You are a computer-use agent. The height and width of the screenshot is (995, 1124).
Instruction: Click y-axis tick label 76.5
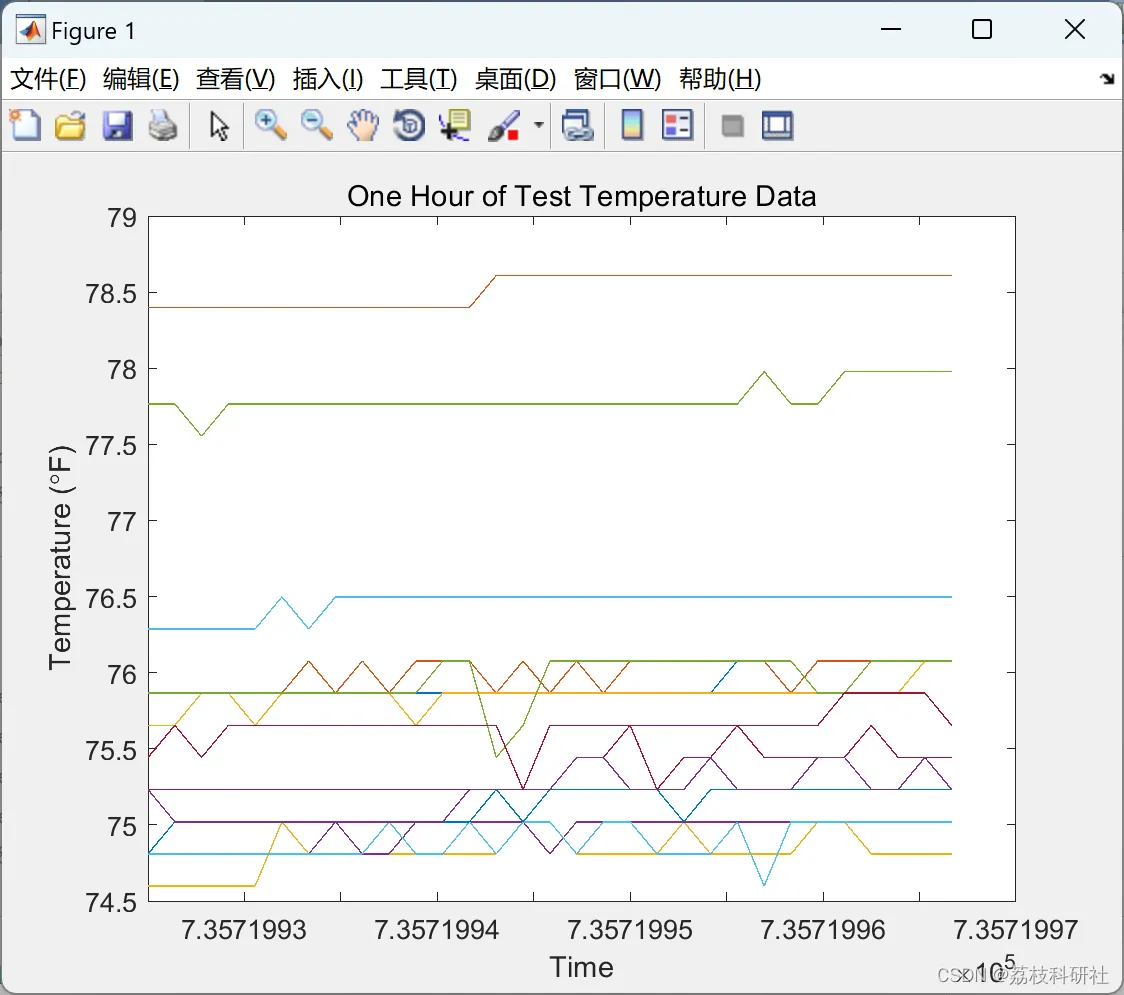(111, 598)
